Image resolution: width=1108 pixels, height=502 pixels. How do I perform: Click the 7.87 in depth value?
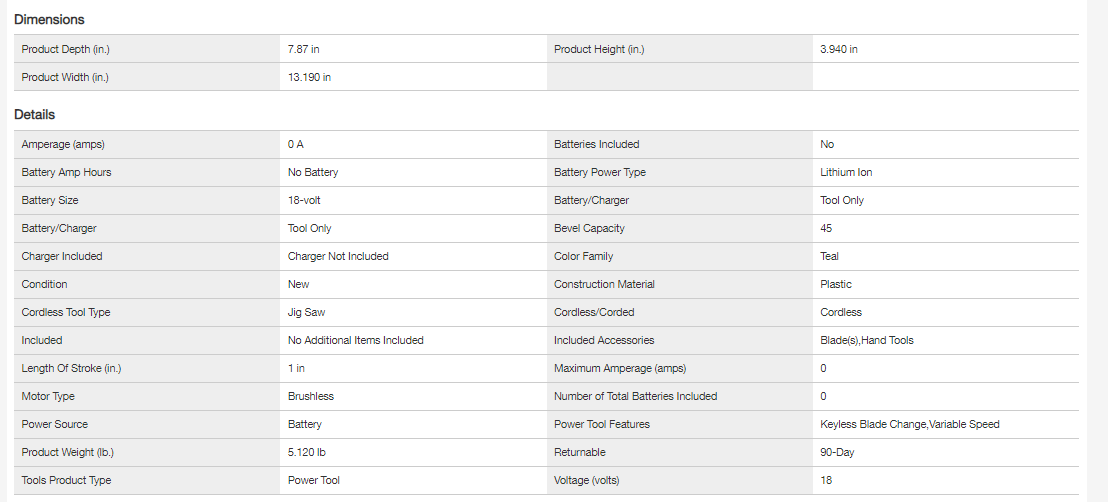pos(304,49)
